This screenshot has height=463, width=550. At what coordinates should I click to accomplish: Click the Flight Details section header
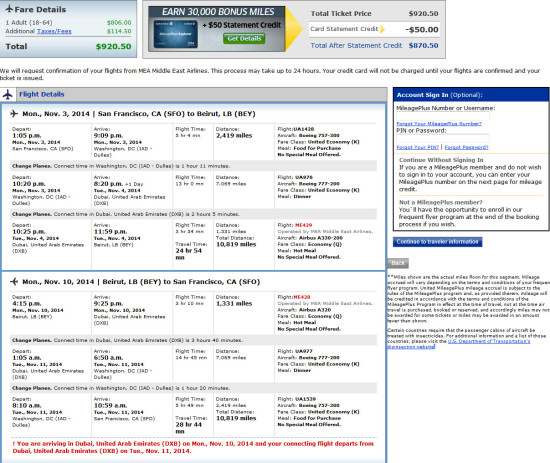194,94
